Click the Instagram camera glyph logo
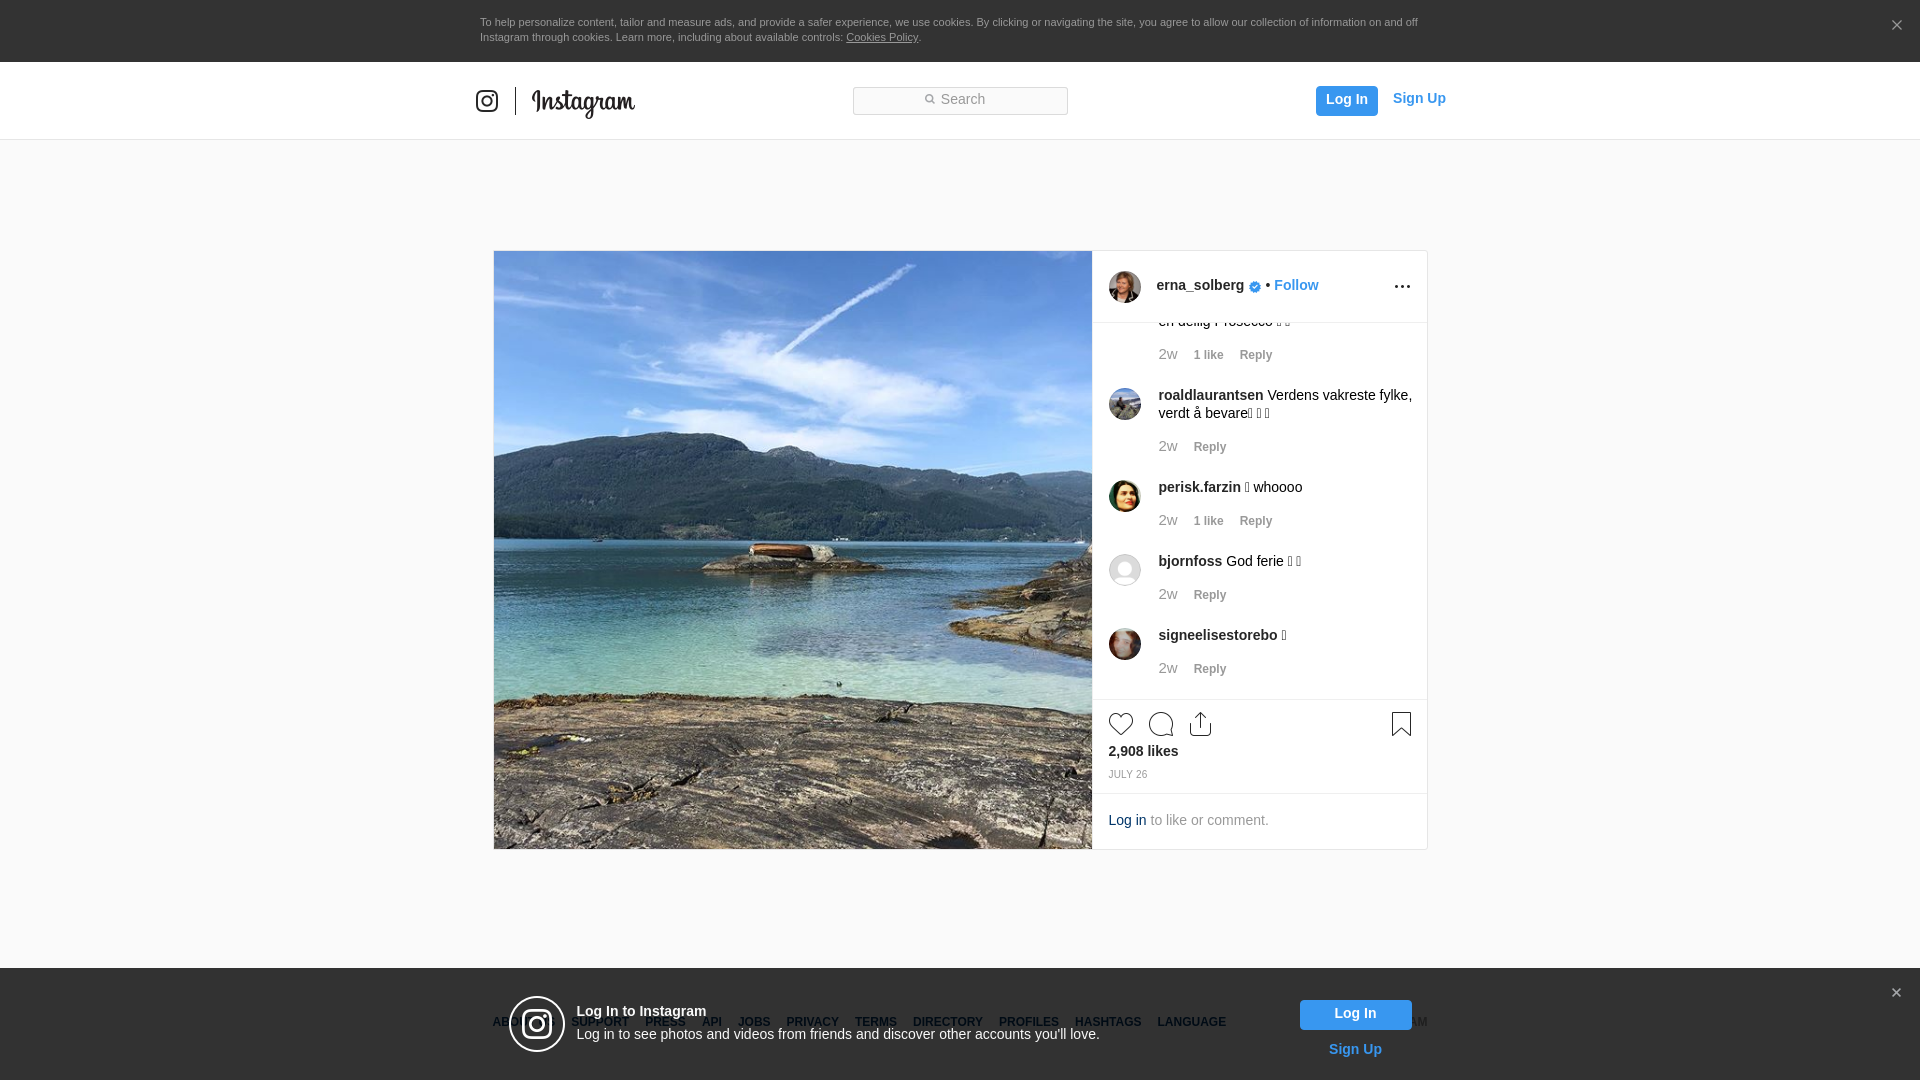Viewport: 1920px width, 1080px height. click(487, 101)
